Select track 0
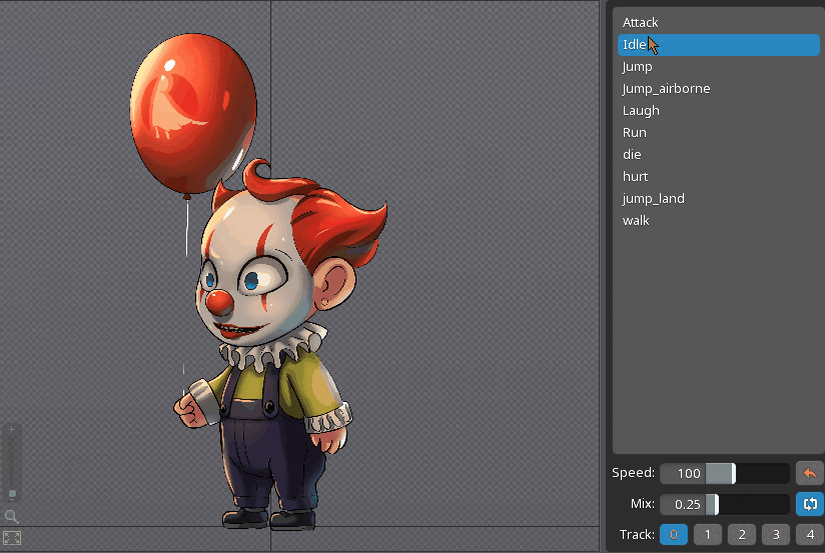This screenshot has width=825, height=553. click(x=673, y=535)
